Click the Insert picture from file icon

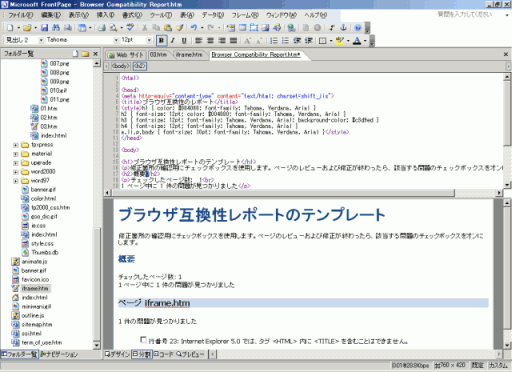pos(265,28)
